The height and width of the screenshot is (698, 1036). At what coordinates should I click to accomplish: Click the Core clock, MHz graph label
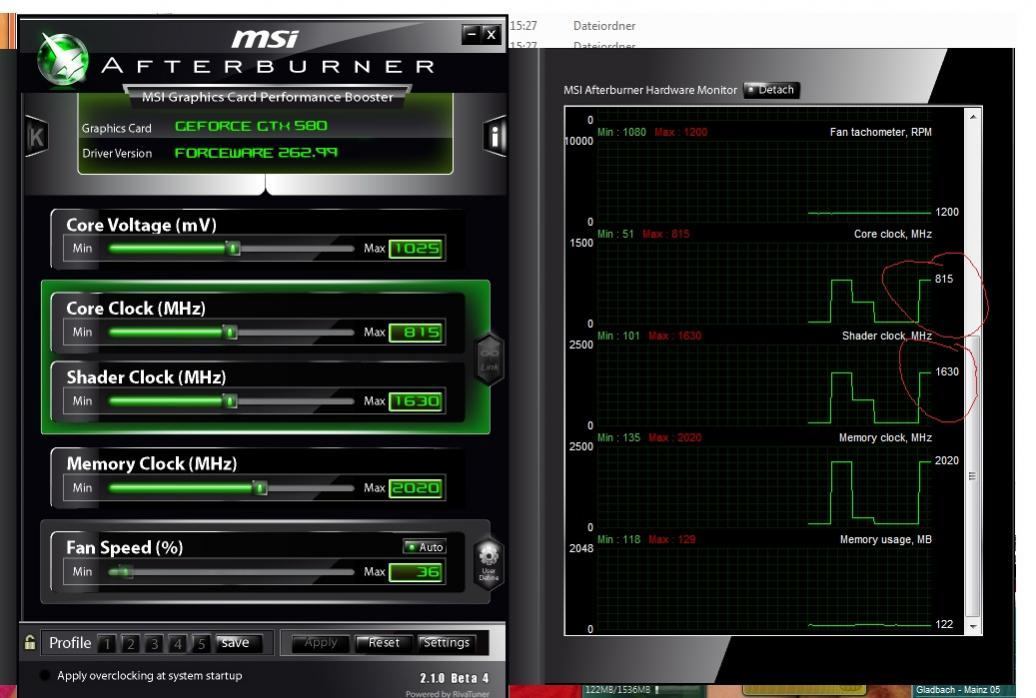[x=893, y=234]
